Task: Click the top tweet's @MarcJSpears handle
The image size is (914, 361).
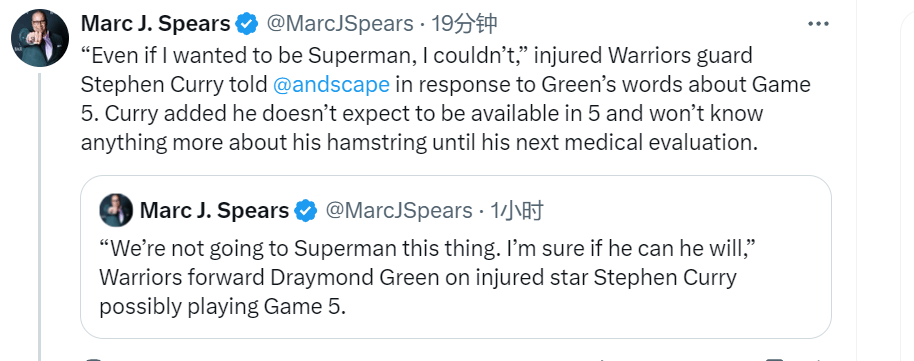Action: (x=340, y=24)
